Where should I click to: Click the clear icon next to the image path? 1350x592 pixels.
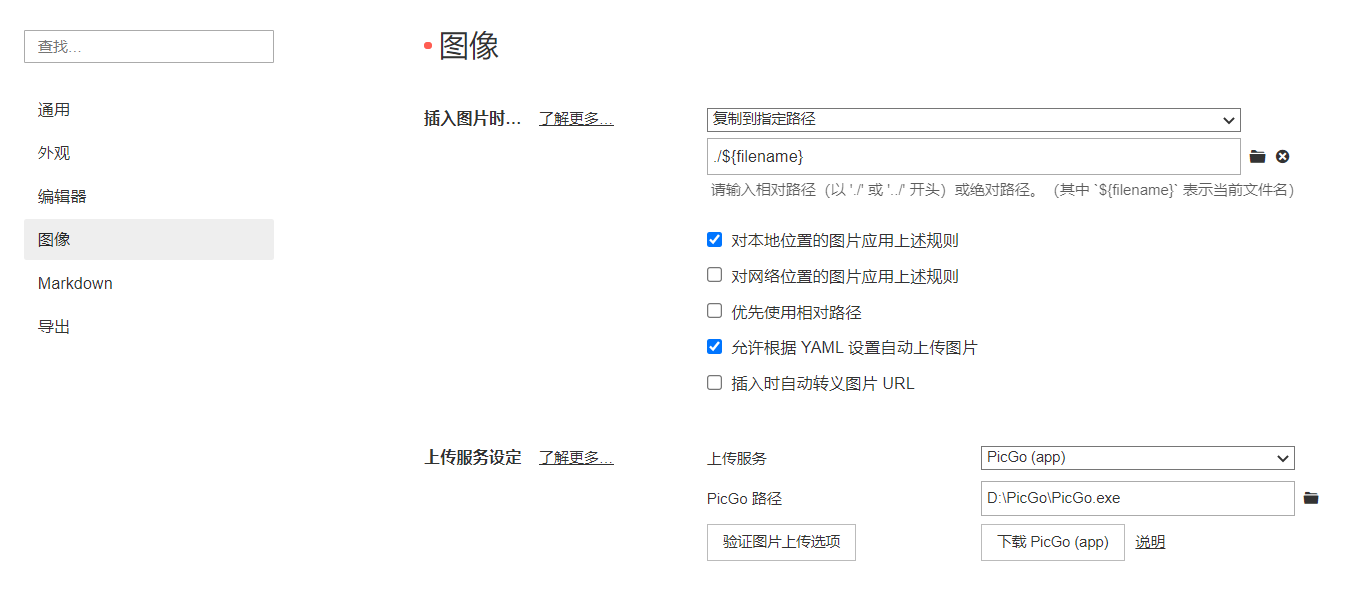coord(1282,157)
